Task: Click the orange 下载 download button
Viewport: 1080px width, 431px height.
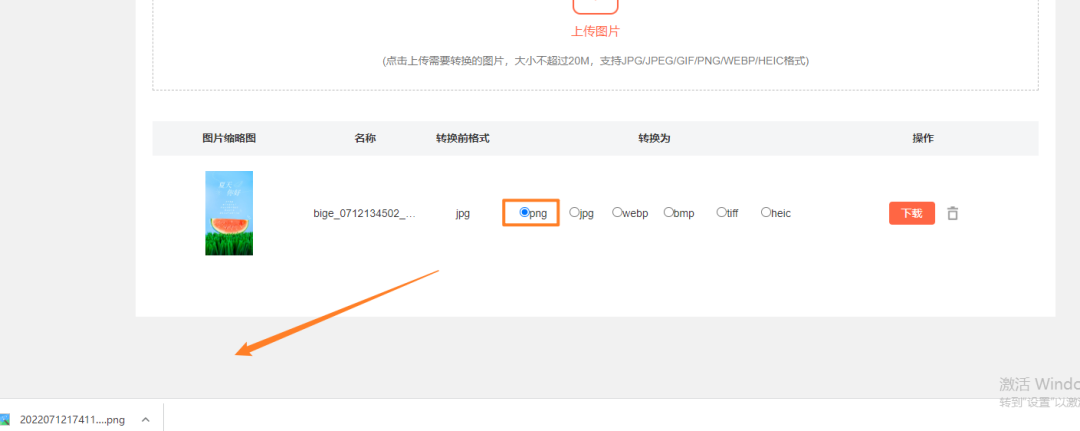Action: click(912, 213)
